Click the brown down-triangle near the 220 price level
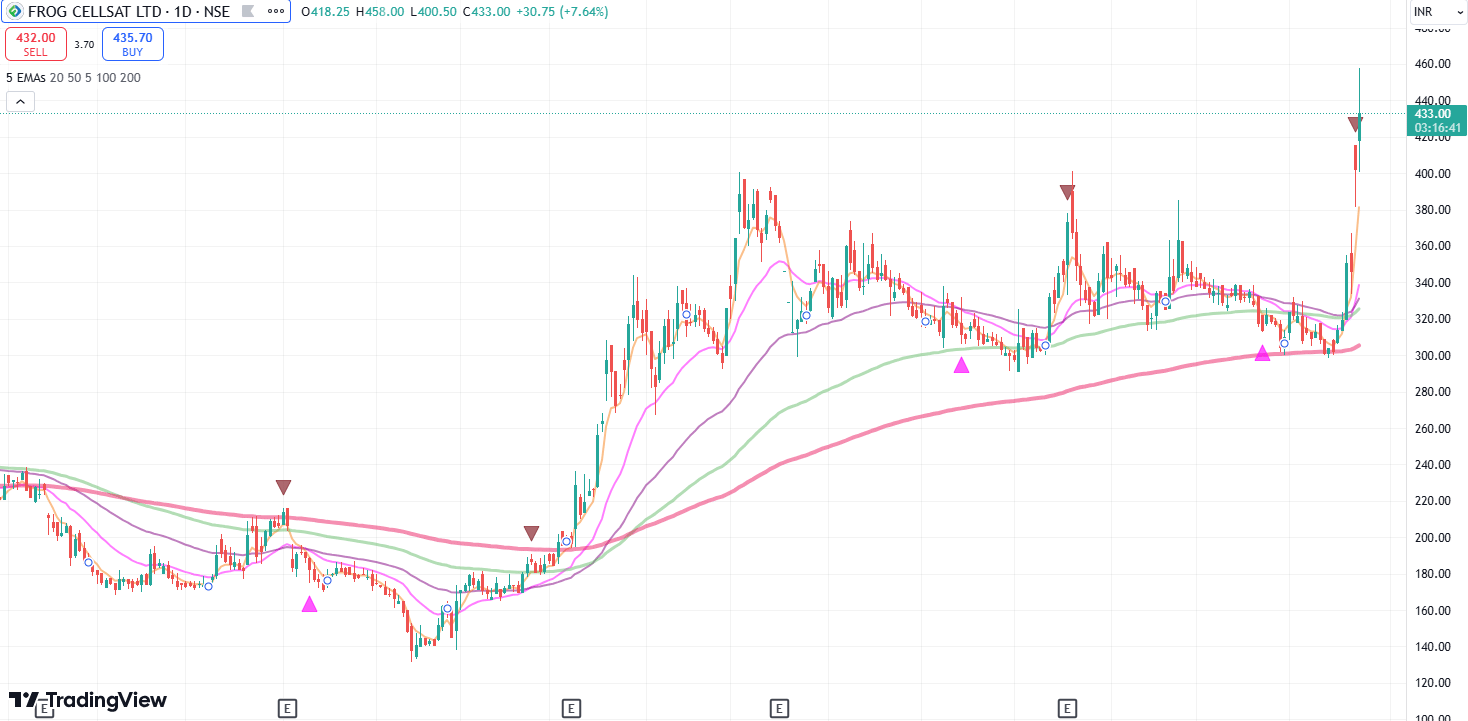The width and height of the screenshot is (1468, 721). (283, 487)
